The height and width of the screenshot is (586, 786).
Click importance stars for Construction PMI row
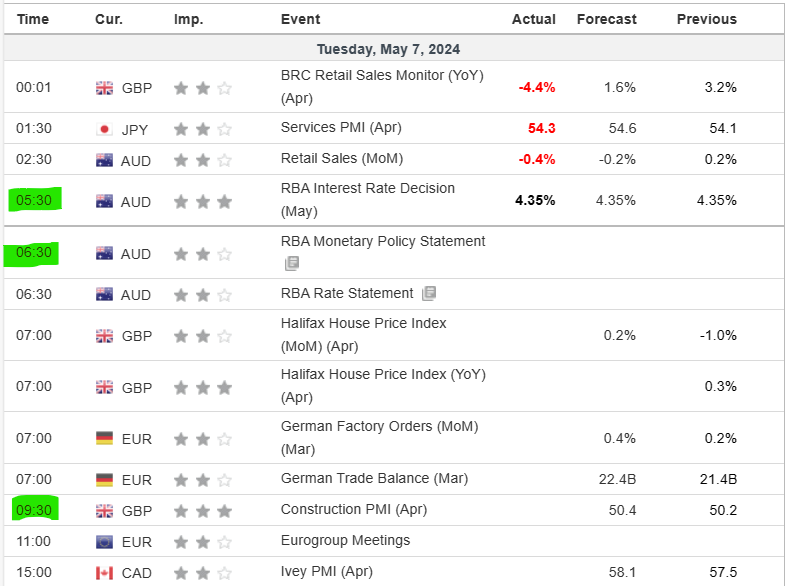pyautogui.click(x=202, y=511)
